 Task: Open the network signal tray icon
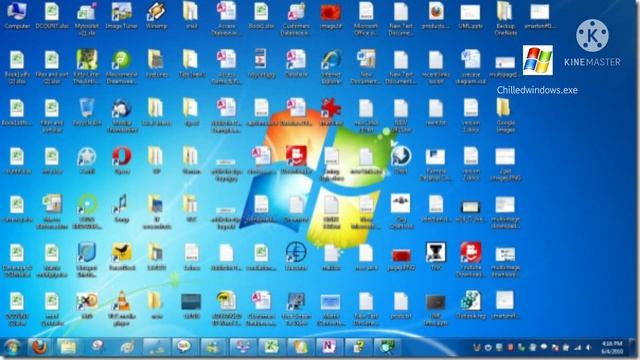[x=577, y=348]
